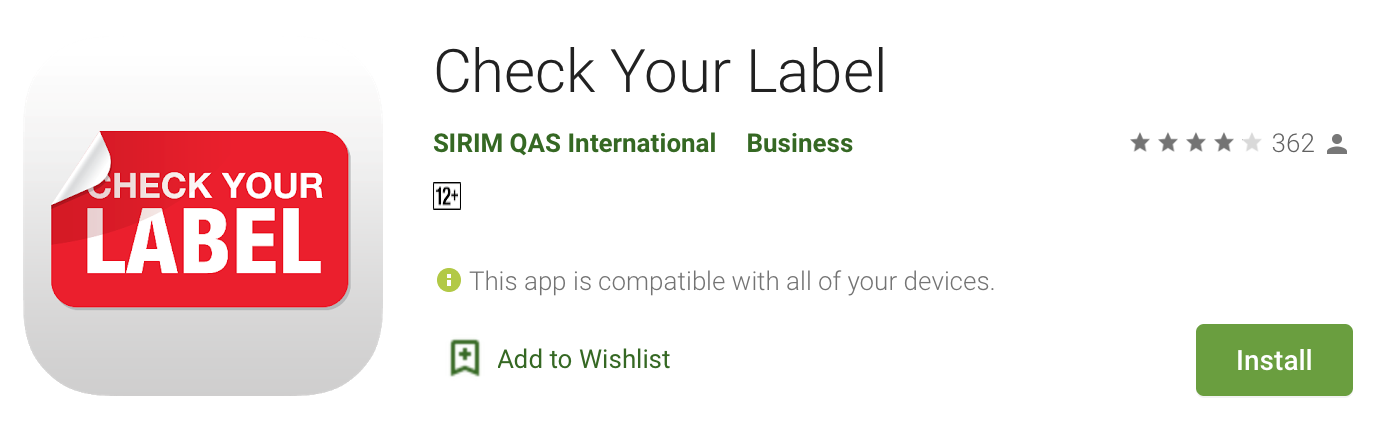Click the second rating star
The width and height of the screenshot is (1392, 440).
click(1168, 144)
